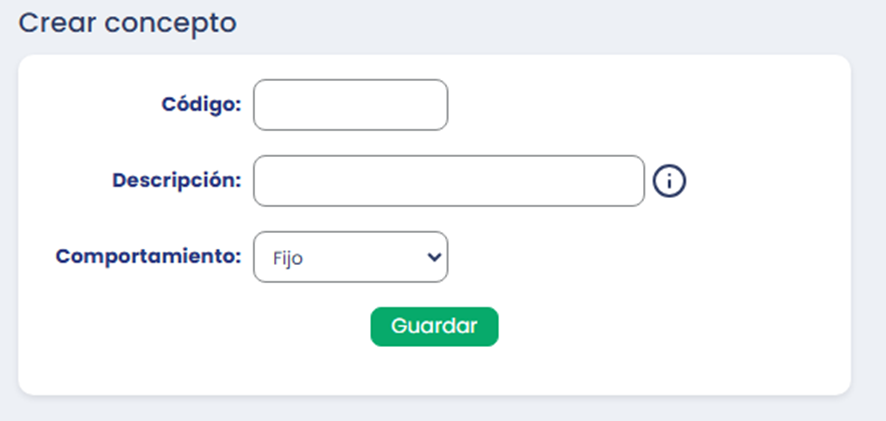Click into the Descripción text box
Image resolution: width=886 pixels, height=421 pixels.
[x=448, y=181]
